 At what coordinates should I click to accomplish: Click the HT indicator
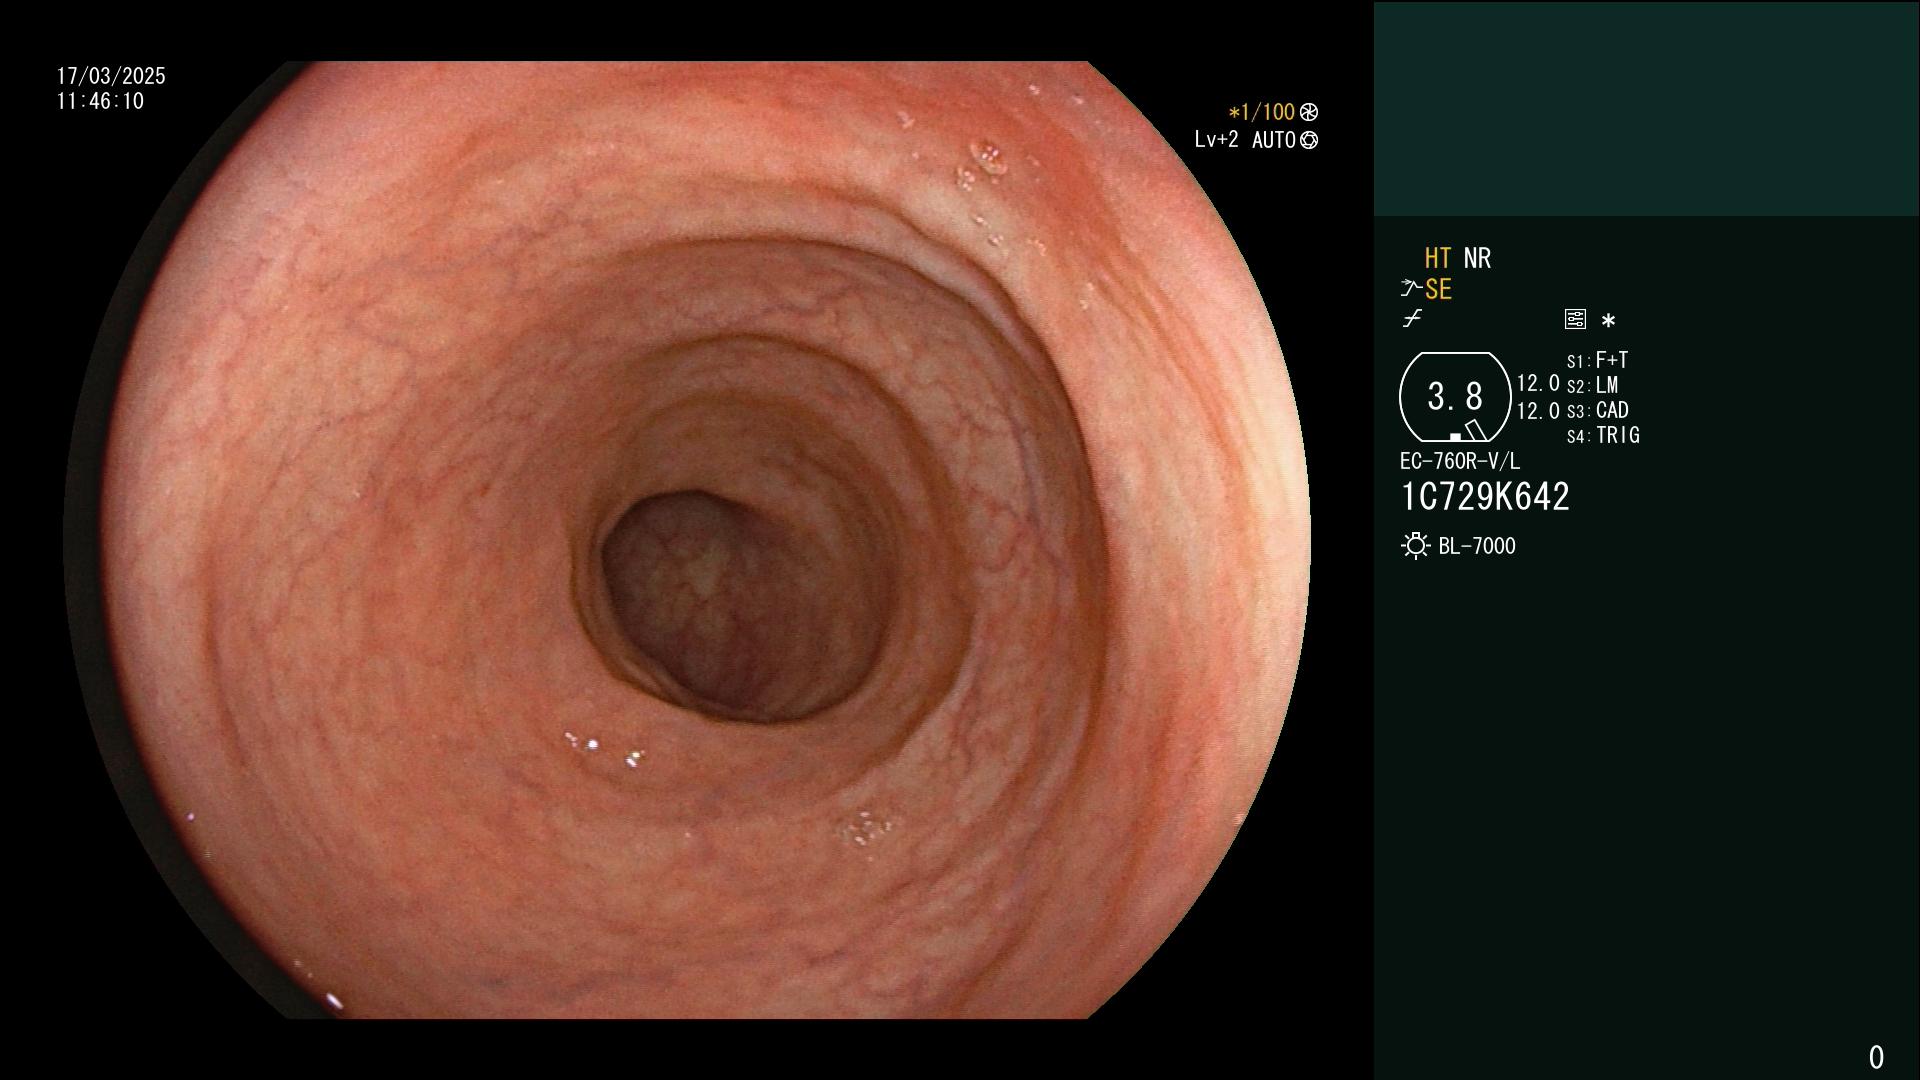(x=1437, y=258)
